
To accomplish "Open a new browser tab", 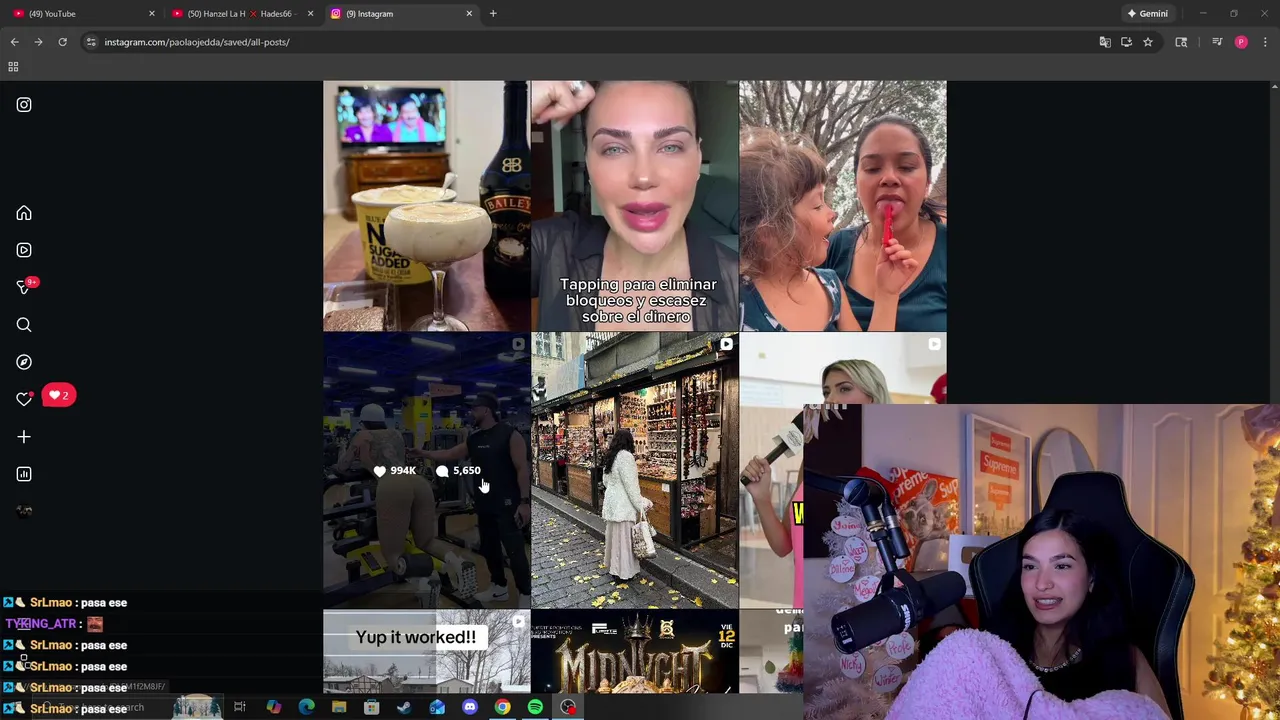I will (493, 14).
